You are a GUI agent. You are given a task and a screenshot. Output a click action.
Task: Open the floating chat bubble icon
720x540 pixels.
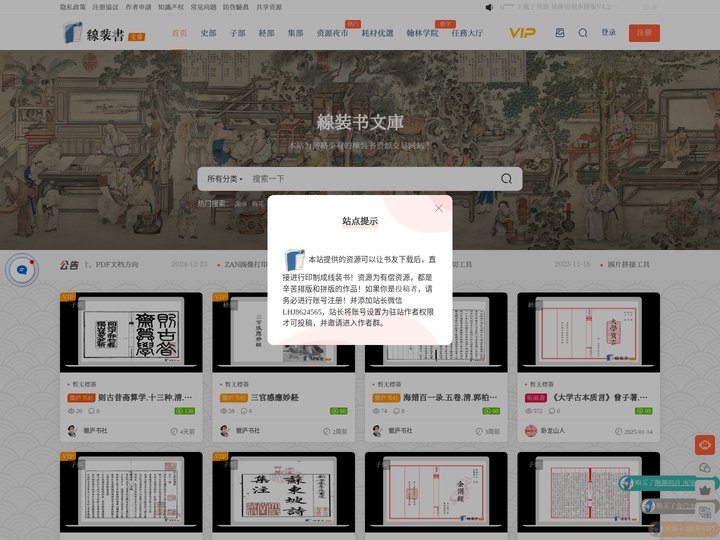[x=22, y=270]
